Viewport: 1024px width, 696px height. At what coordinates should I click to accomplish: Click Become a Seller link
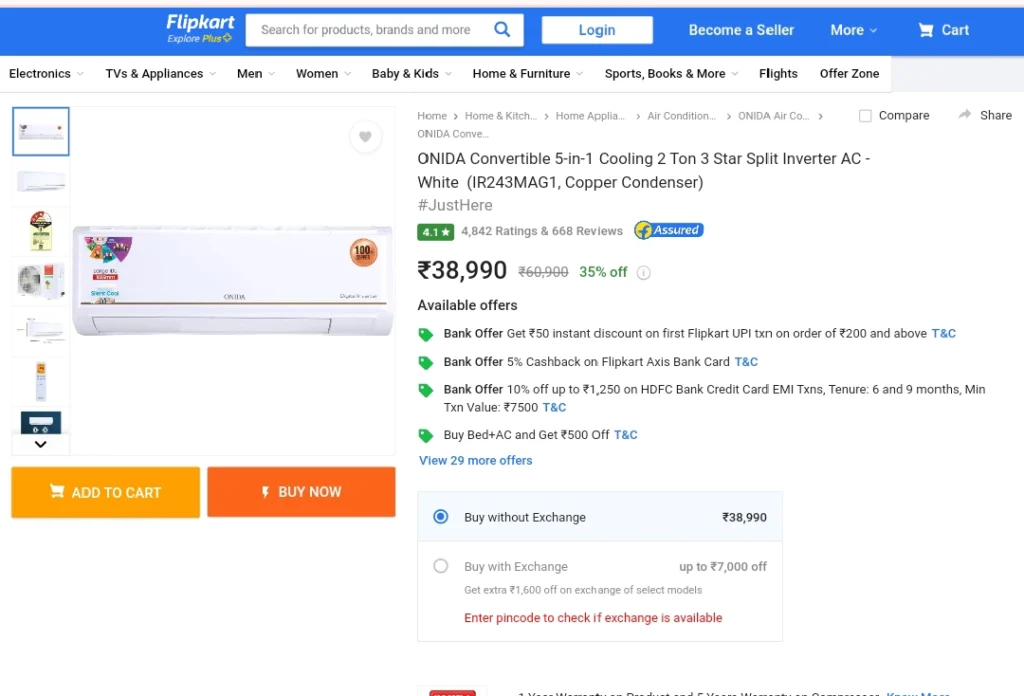coord(741,30)
